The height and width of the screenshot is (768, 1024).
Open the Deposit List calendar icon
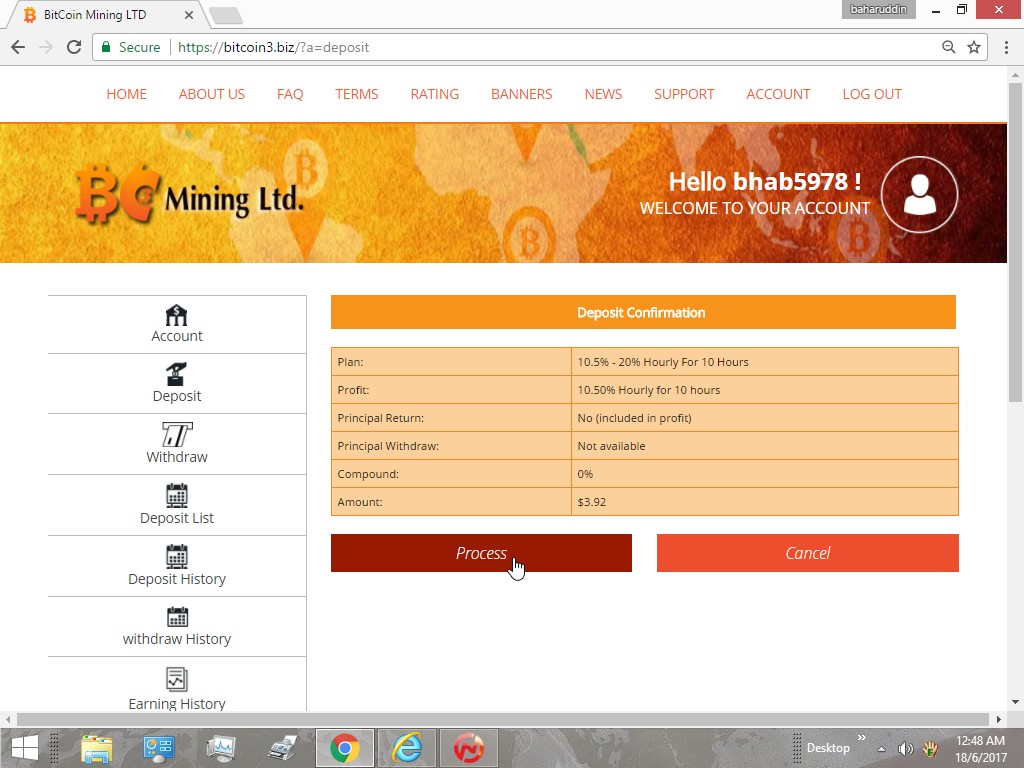pos(177,496)
